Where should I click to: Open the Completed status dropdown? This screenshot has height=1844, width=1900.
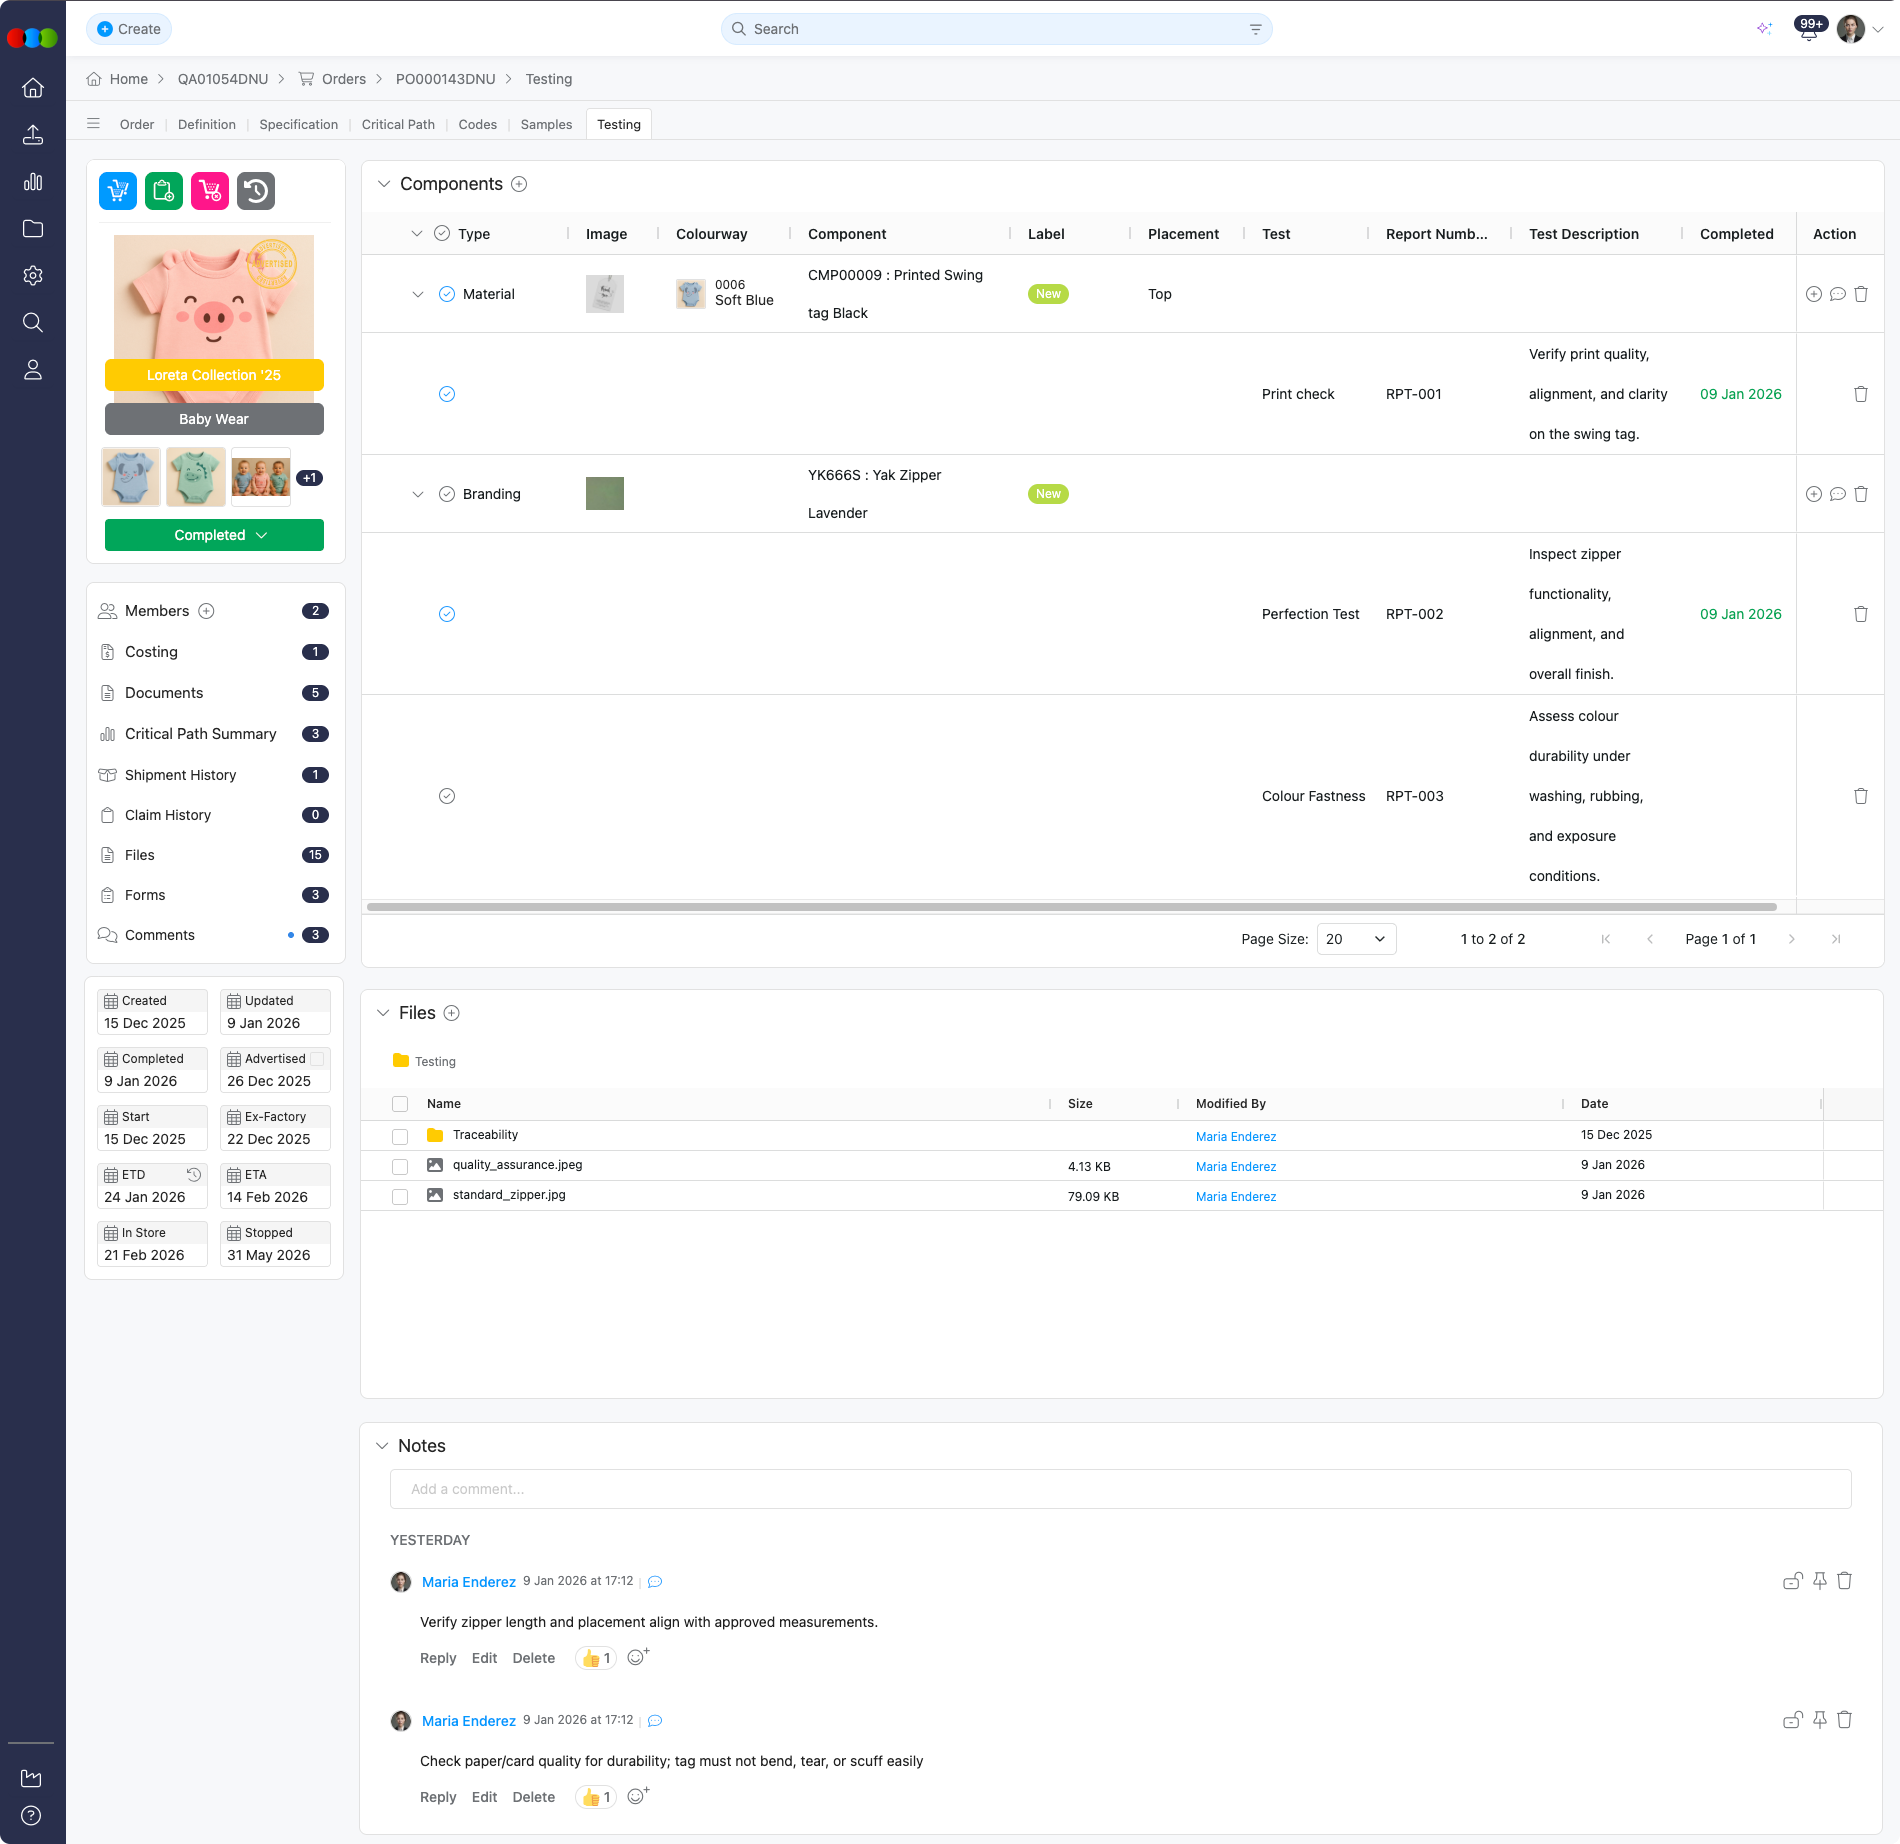pyautogui.click(x=214, y=535)
